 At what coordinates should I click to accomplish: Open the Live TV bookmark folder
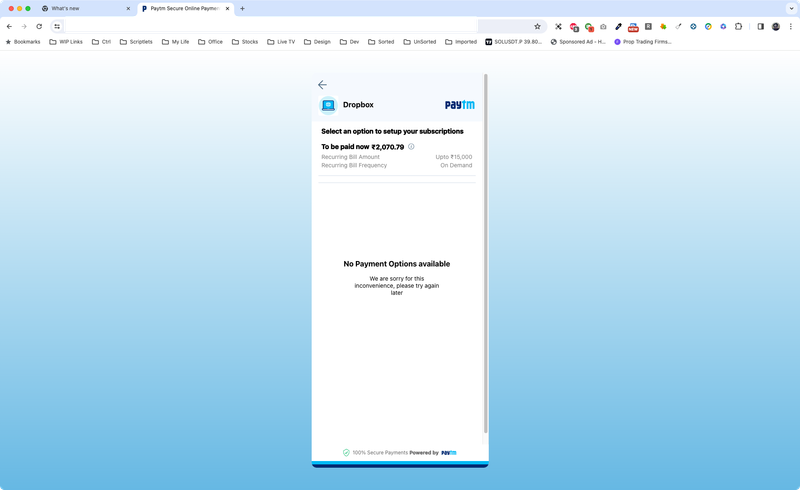coord(281,42)
